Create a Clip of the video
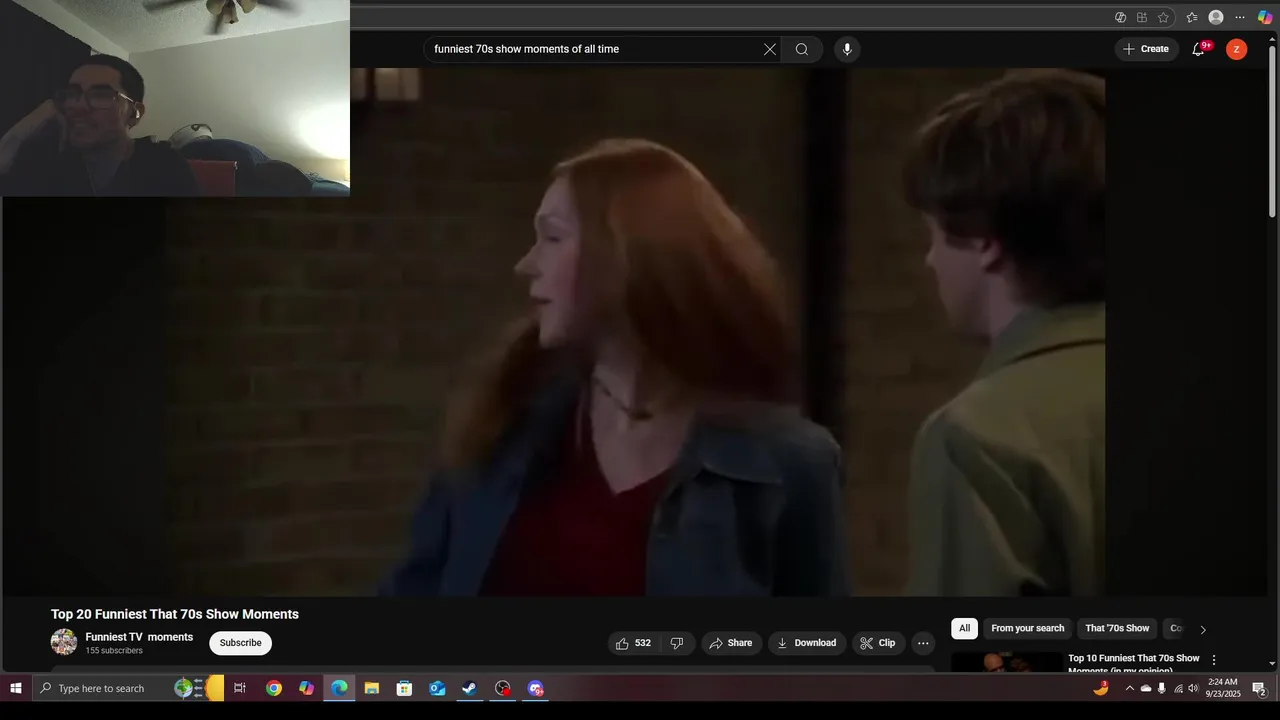 (x=878, y=643)
